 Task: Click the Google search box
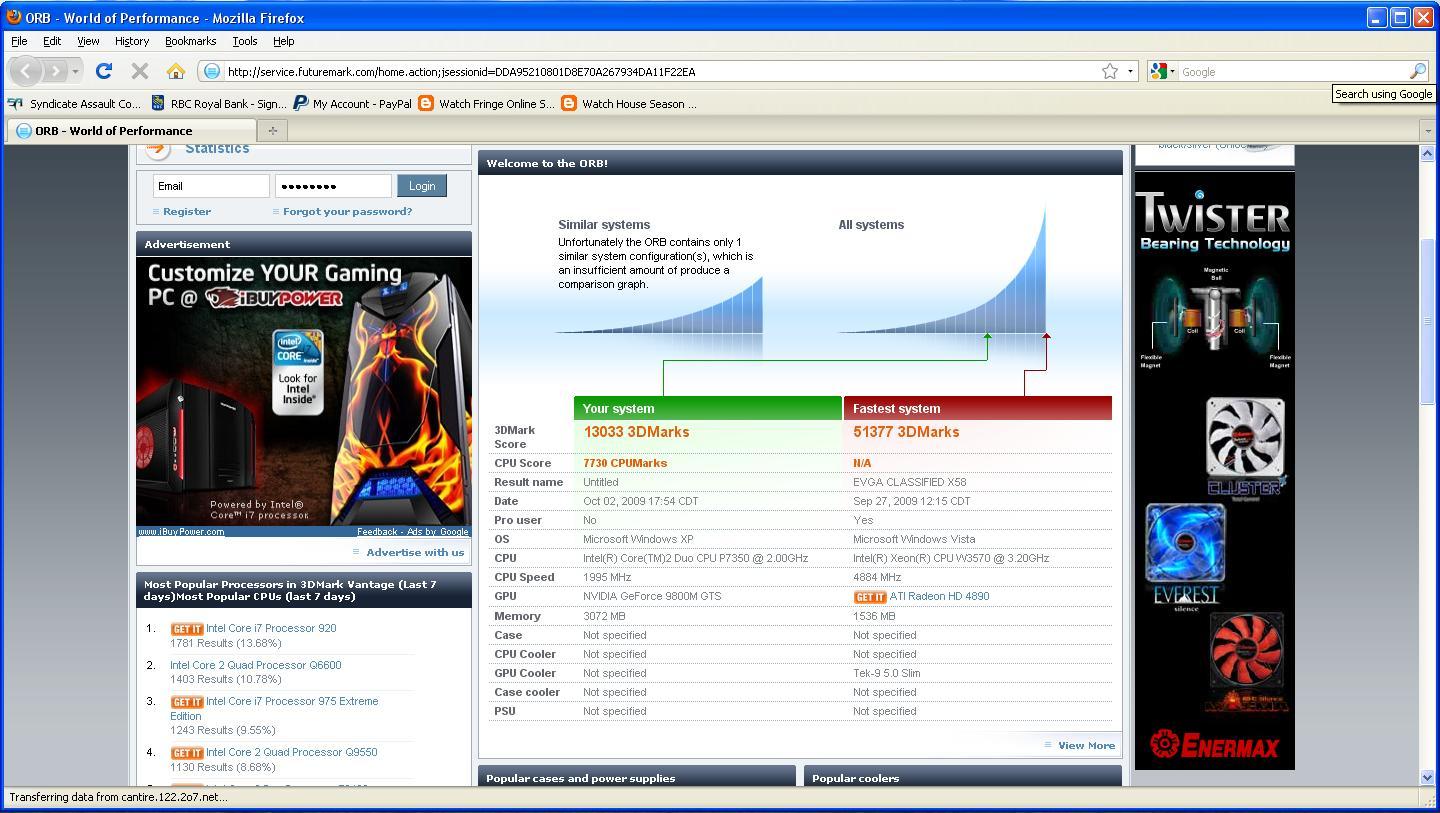click(x=1294, y=71)
